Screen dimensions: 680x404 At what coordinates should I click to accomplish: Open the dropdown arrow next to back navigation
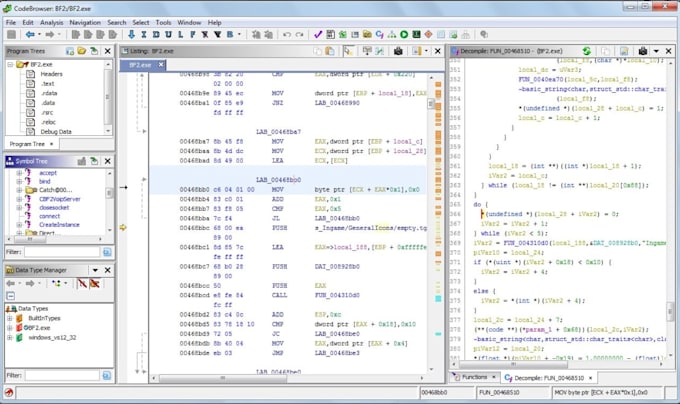(x=39, y=35)
